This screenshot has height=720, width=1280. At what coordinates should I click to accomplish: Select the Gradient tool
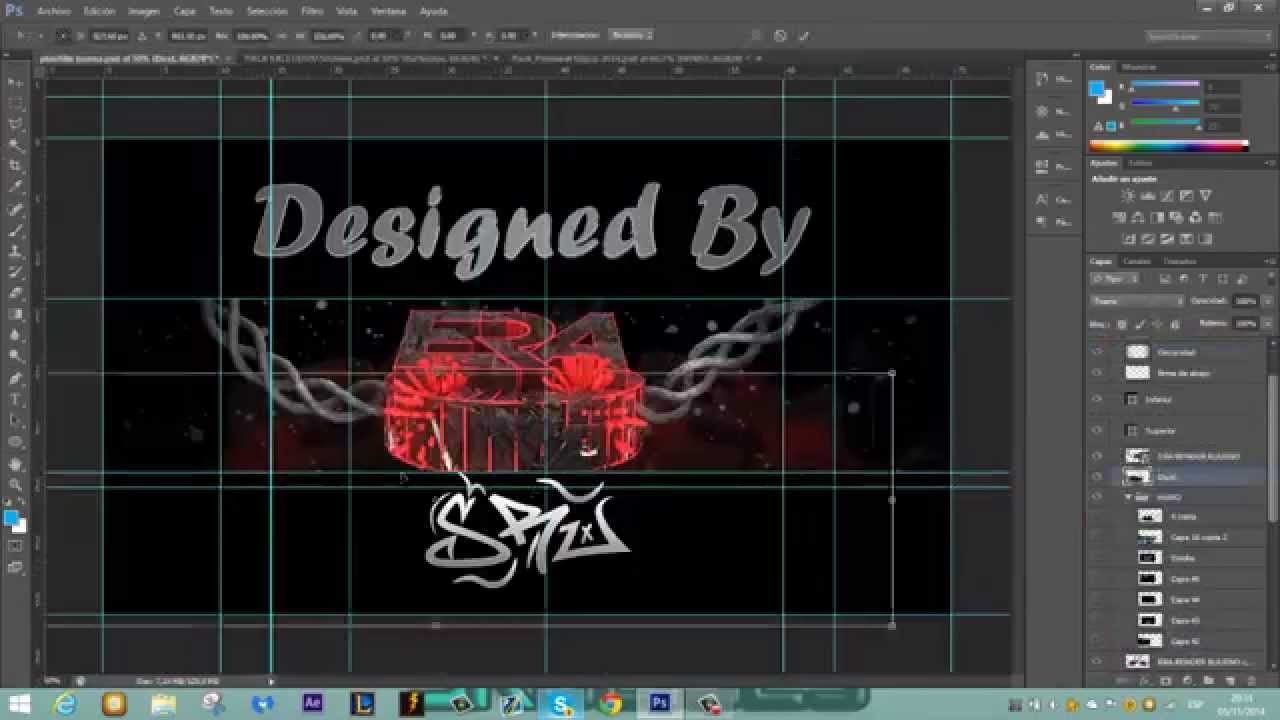coord(15,314)
